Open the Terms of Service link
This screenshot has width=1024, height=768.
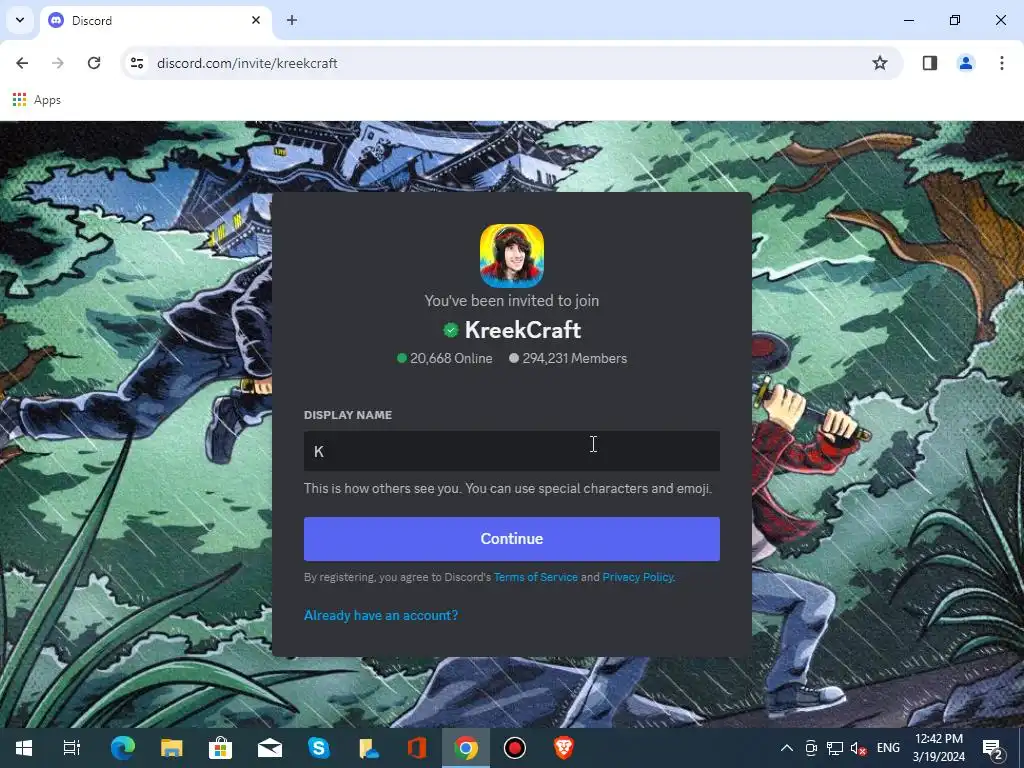tap(536, 577)
